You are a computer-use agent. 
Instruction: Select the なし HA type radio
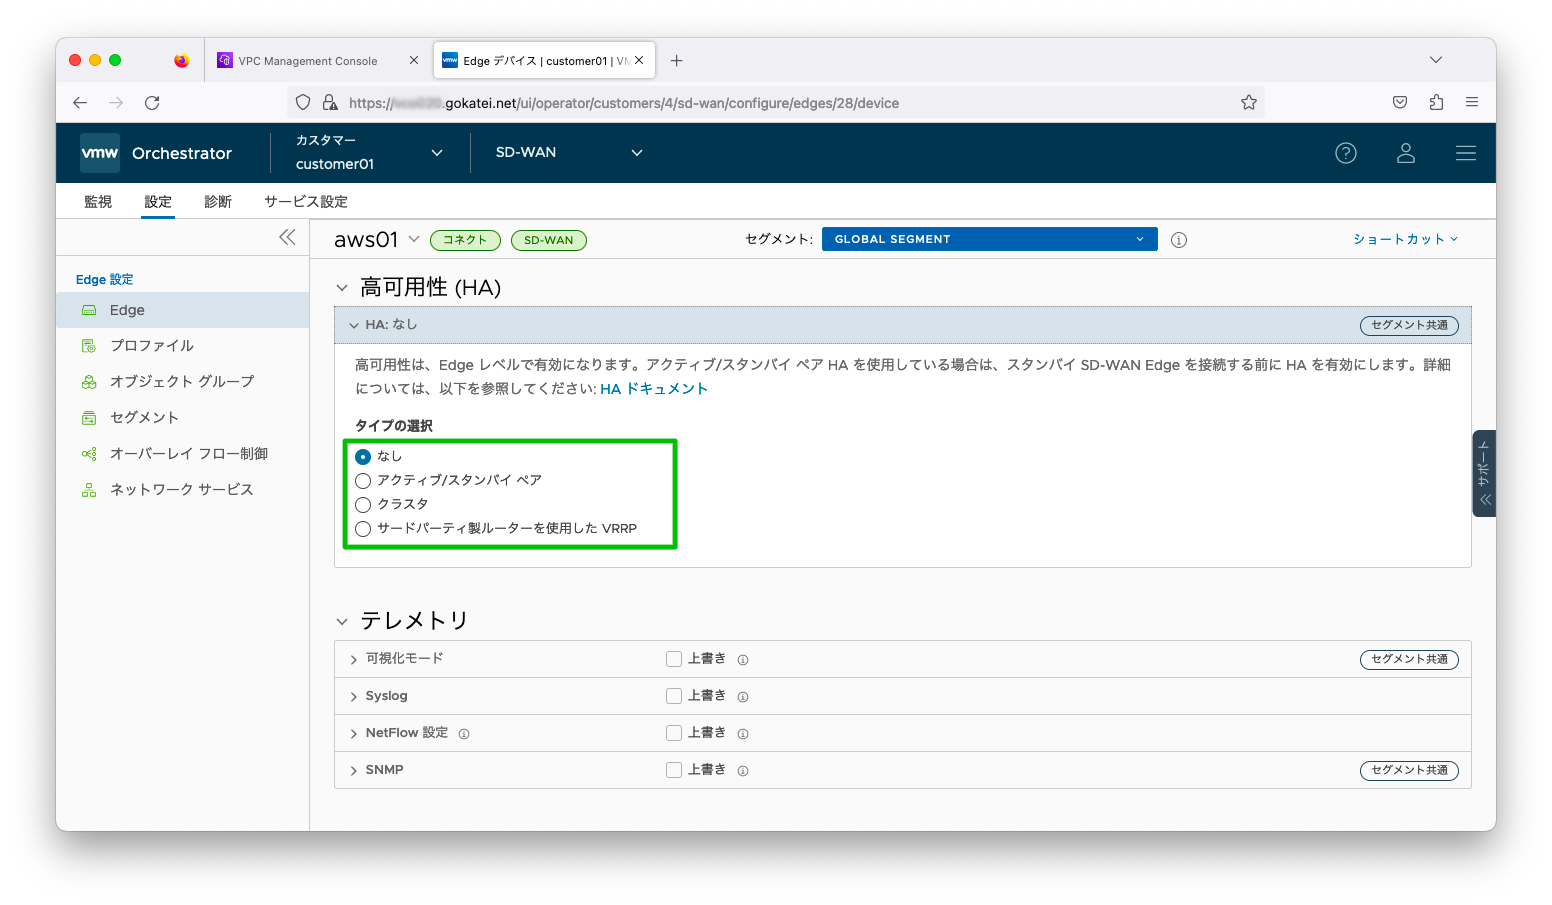coord(363,456)
